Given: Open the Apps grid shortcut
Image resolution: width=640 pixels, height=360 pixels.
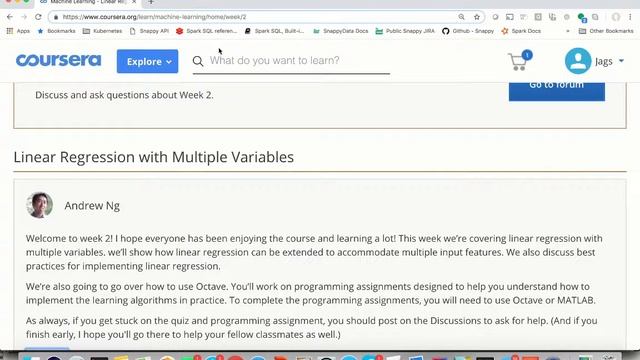Looking at the screenshot, I should (x=18, y=31).
